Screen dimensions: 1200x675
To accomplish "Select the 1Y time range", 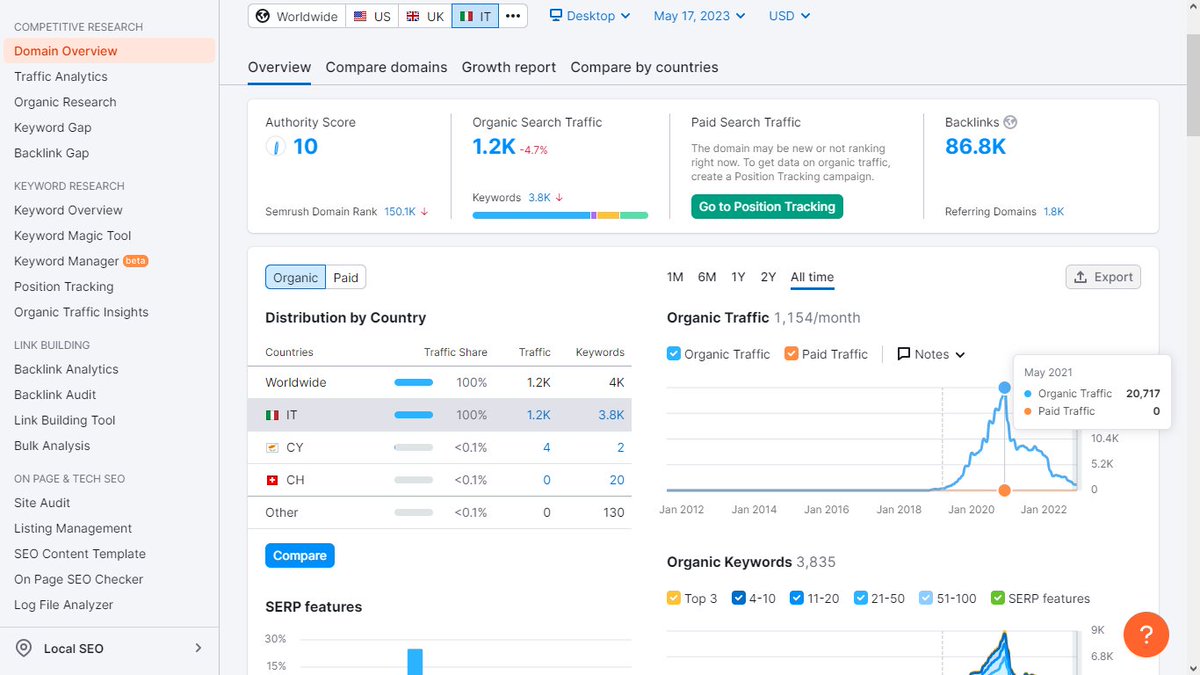I will pos(738,277).
